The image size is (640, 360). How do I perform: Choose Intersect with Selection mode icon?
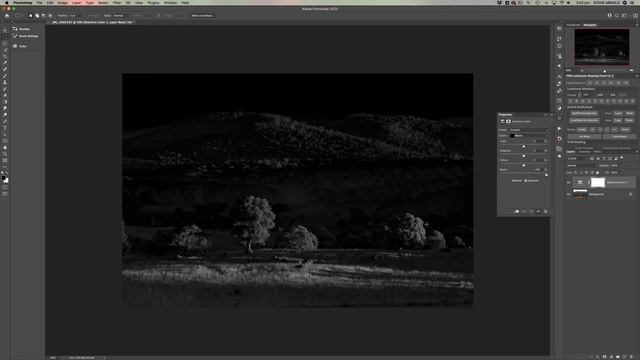[x=50, y=16]
